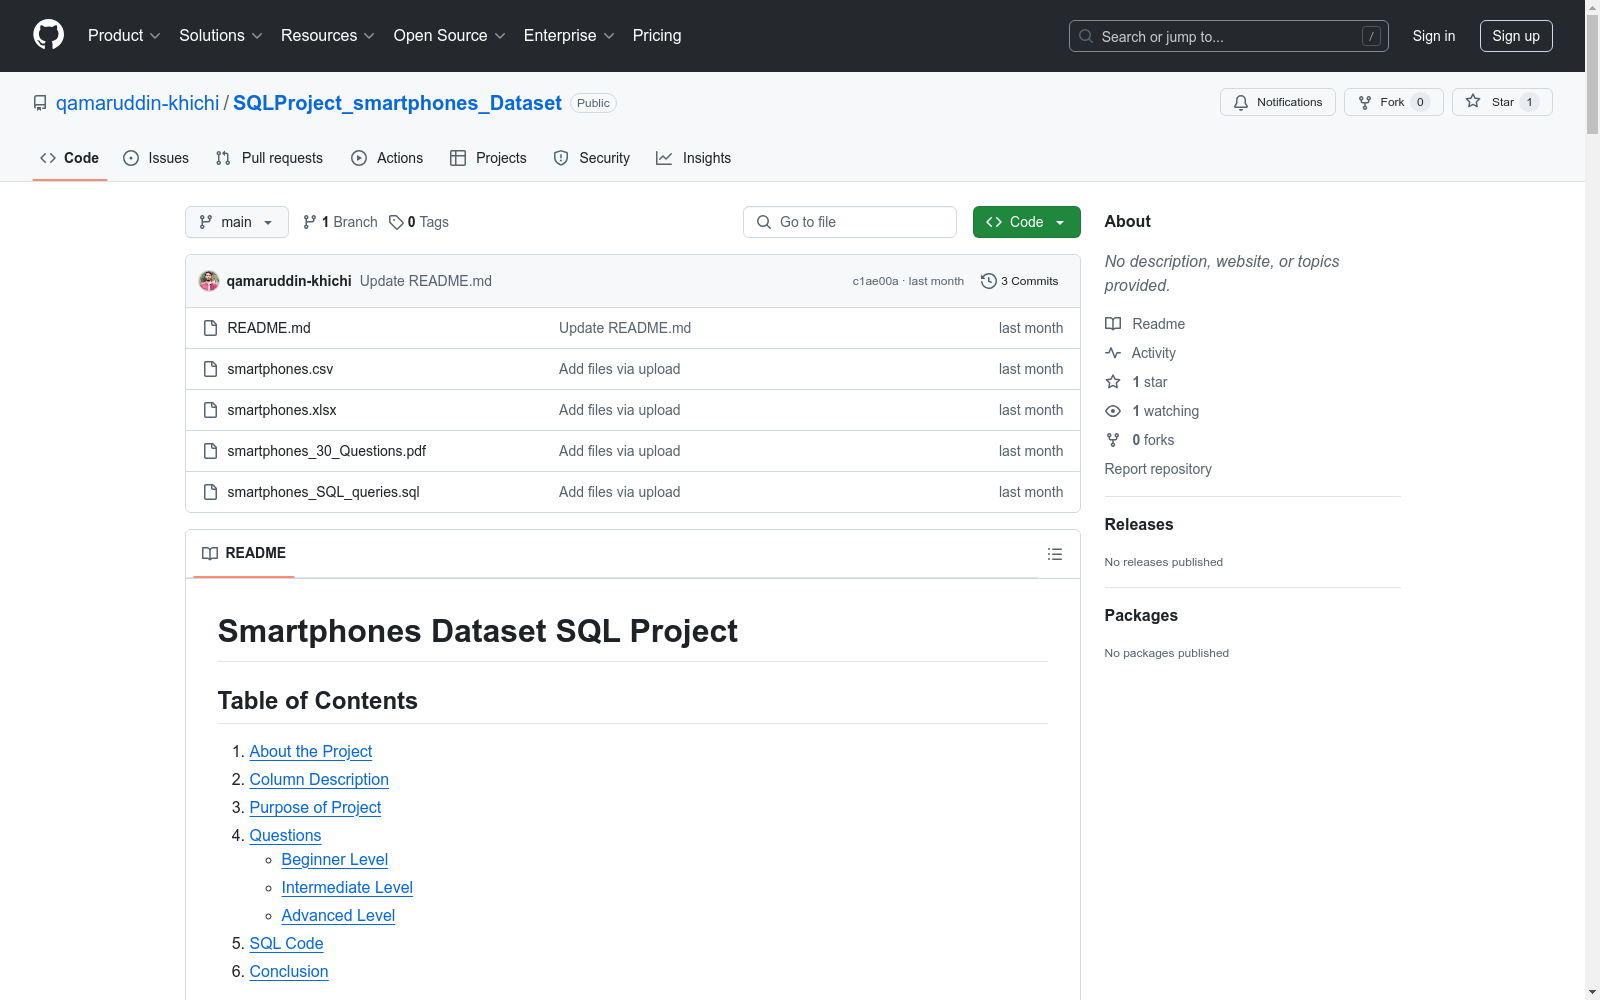Expand the Solutions menu
Image resolution: width=1600 pixels, height=1000 pixels.
click(x=221, y=35)
